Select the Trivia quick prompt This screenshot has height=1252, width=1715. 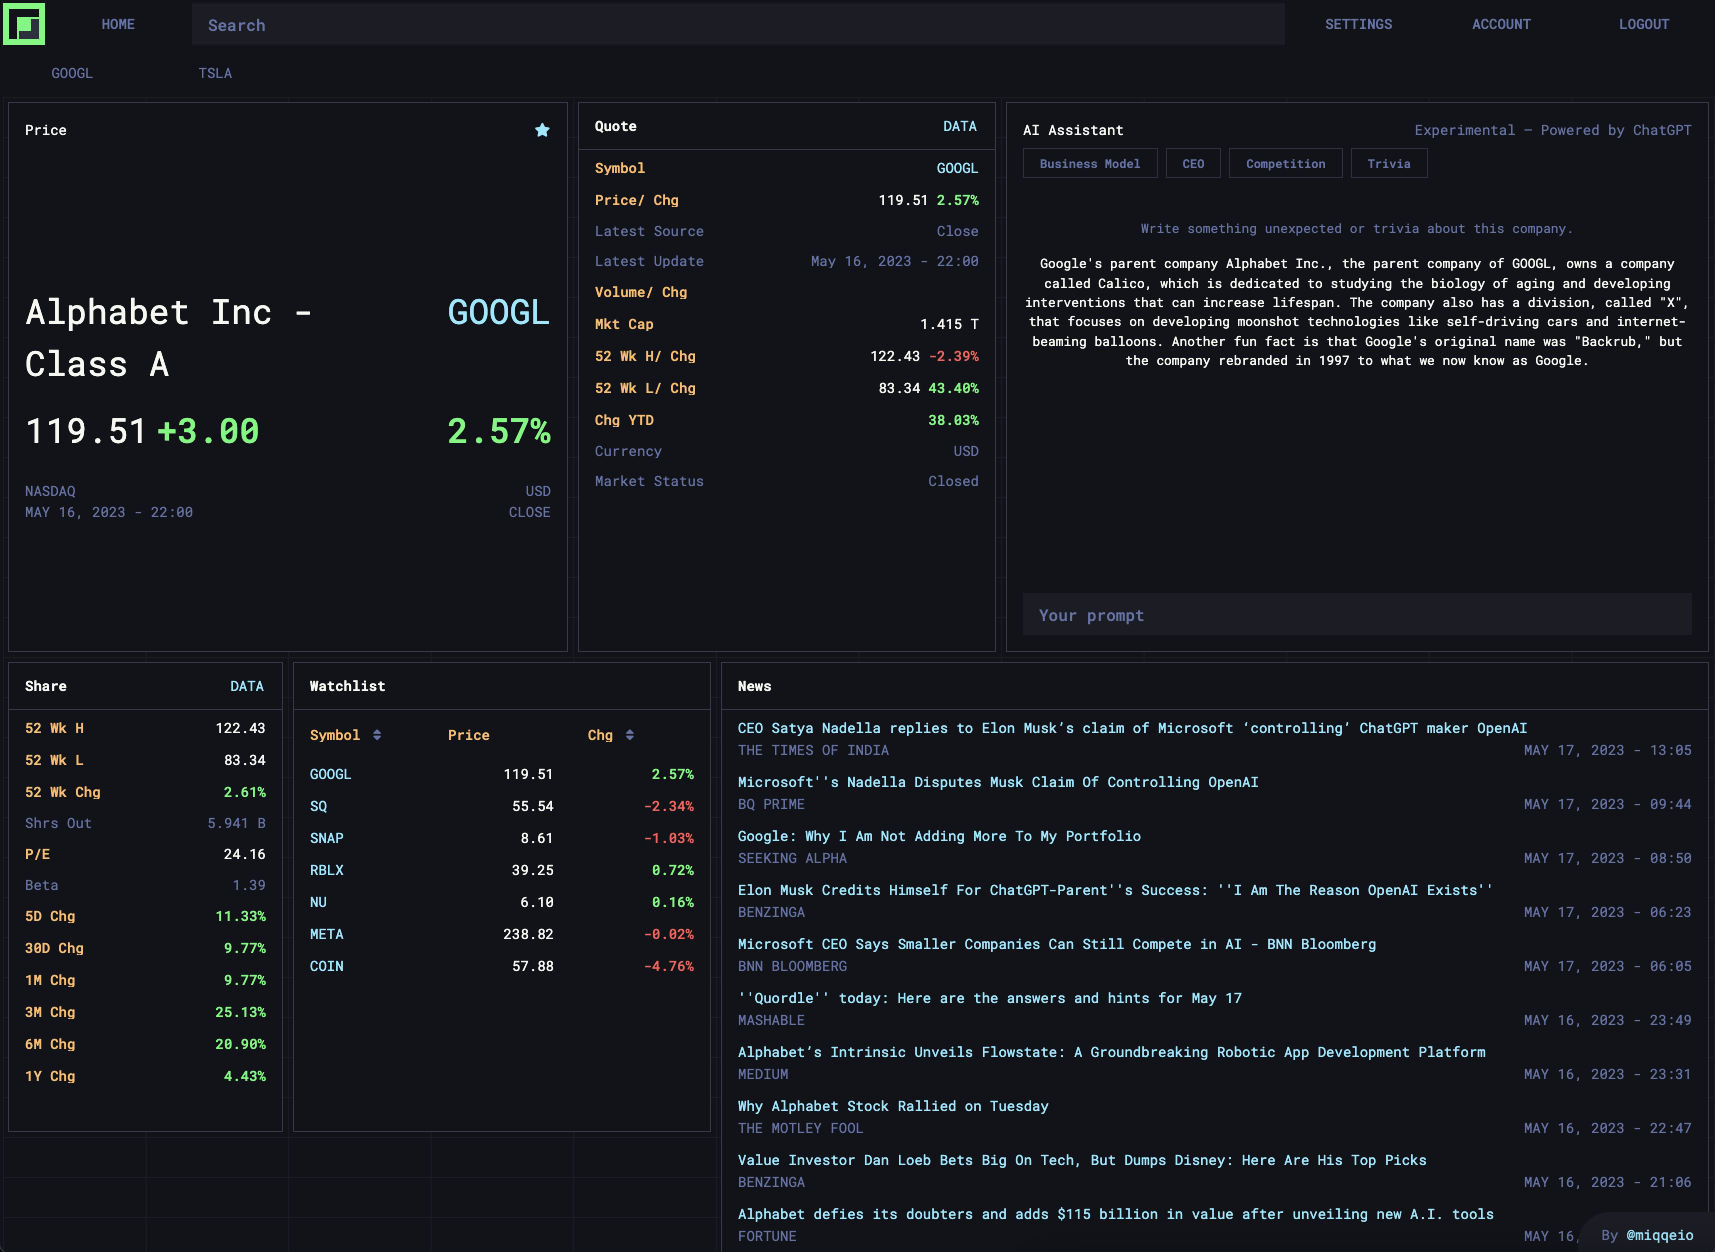click(1389, 163)
